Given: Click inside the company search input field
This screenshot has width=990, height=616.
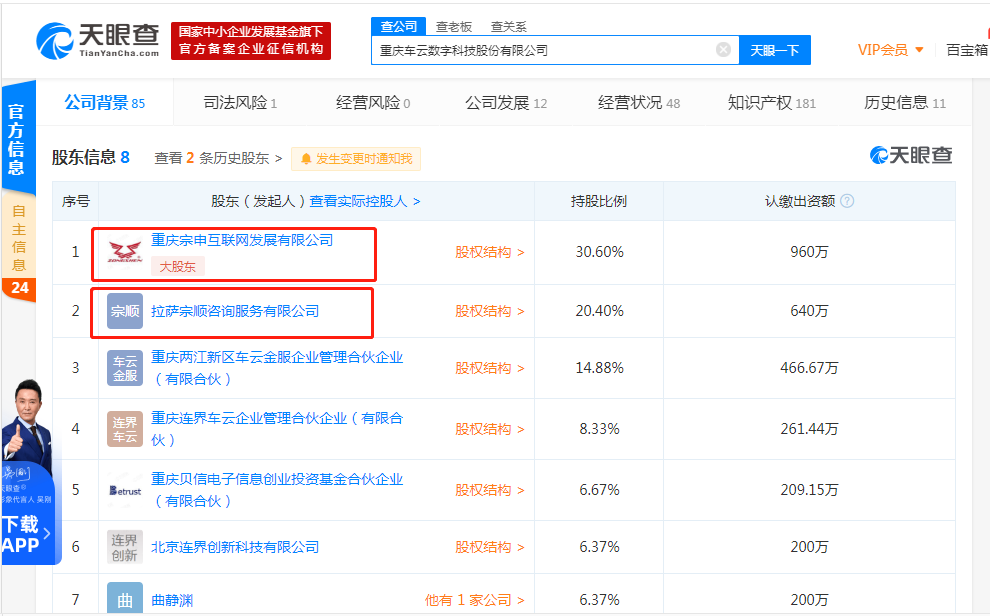Looking at the screenshot, I should coord(550,49).
